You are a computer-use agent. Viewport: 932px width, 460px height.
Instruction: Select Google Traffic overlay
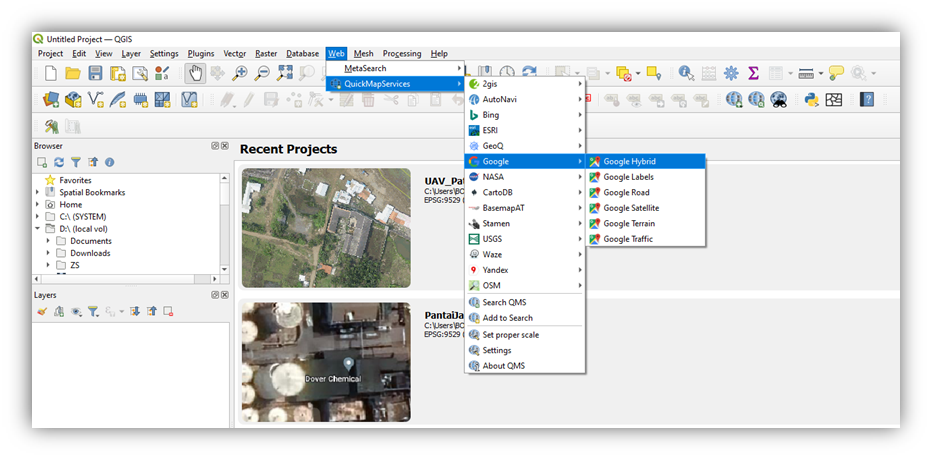[x=646, y=239]
